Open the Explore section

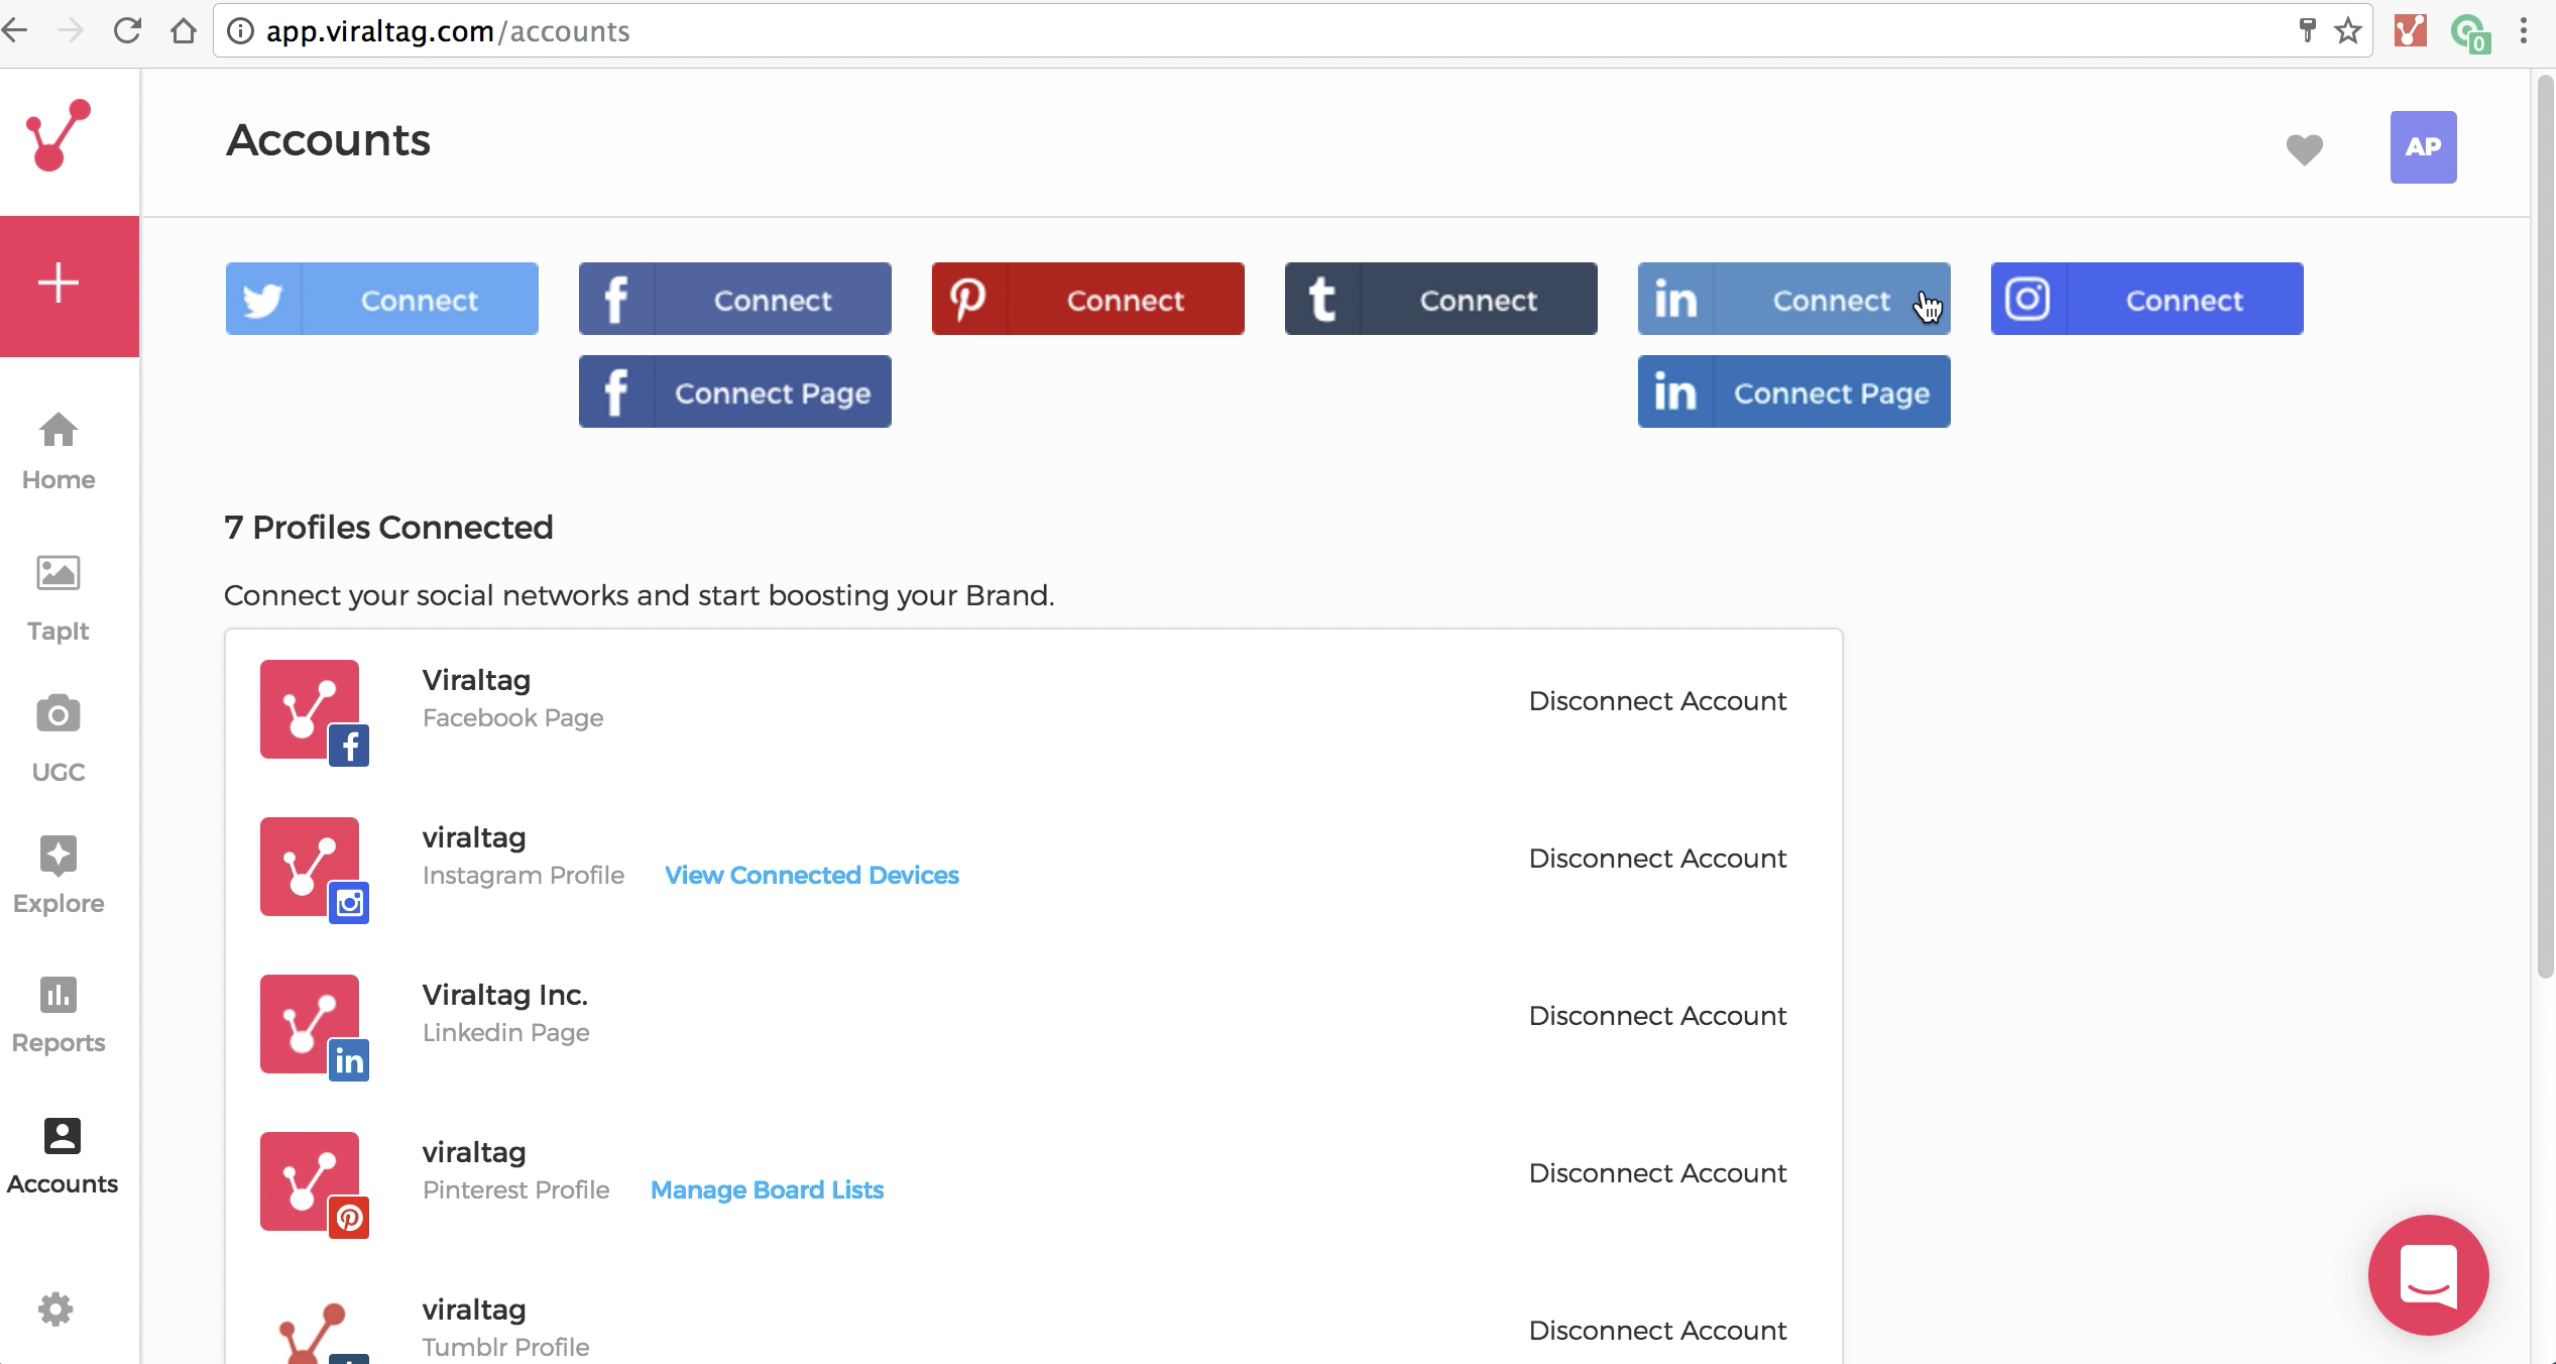tap(57, 874)
